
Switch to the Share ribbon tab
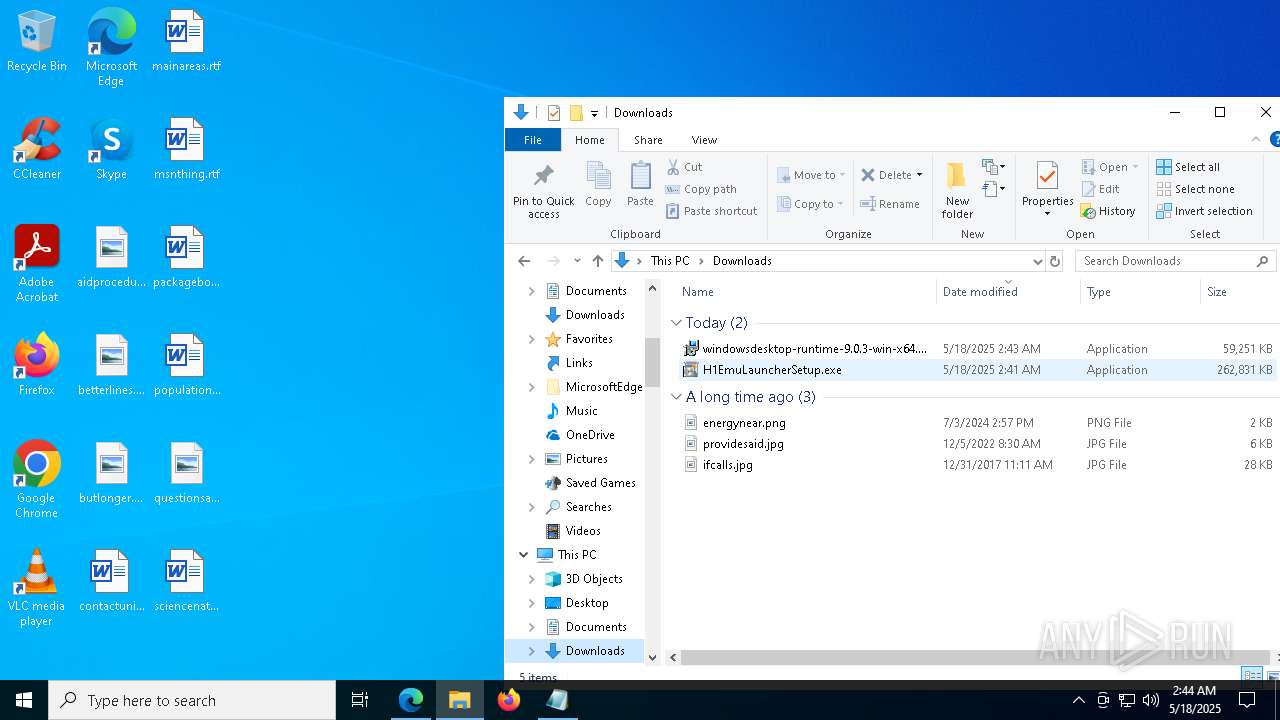[648, 140]
